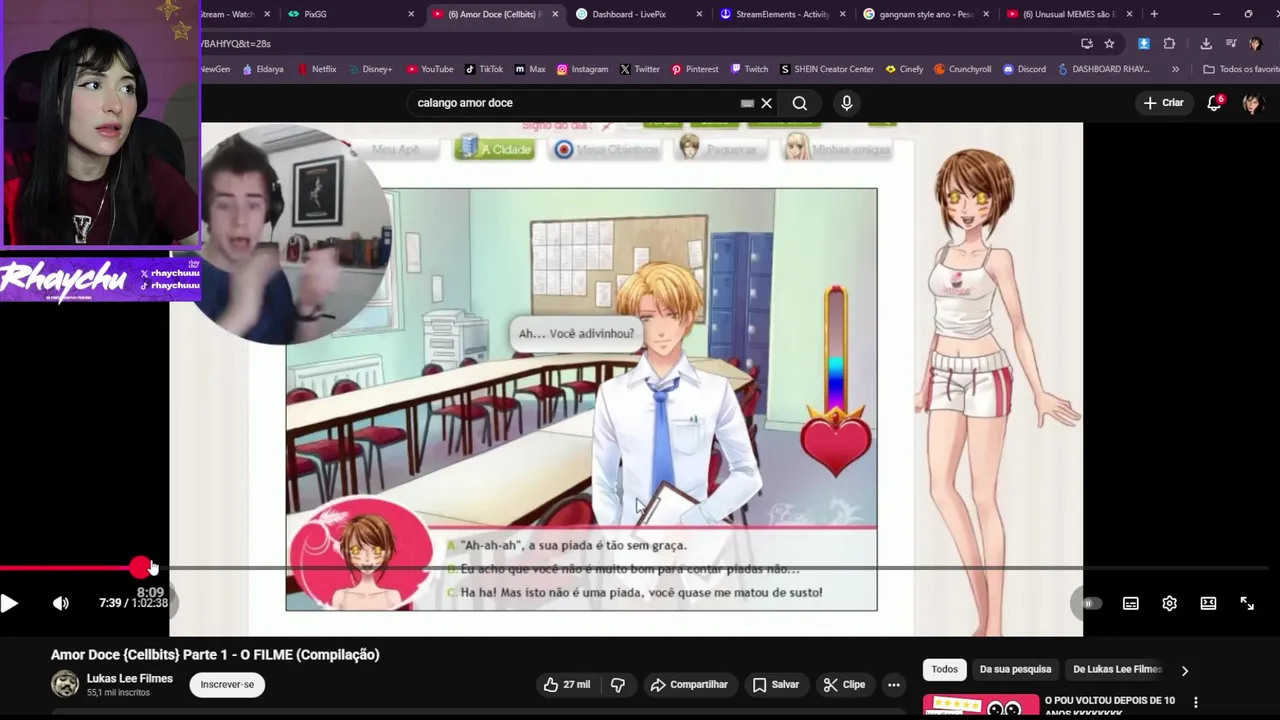Open the Eldarya bookmark
The image size is (1280, 720).
(263, 69)
